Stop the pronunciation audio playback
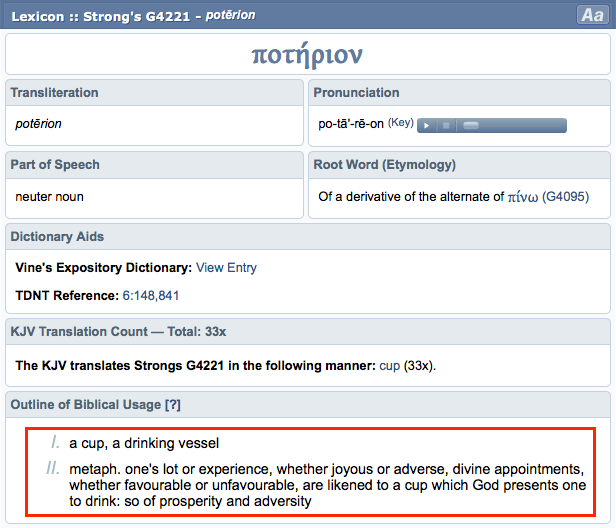The image size is (616, 528). pyautogui.click(x=446, y=126)
